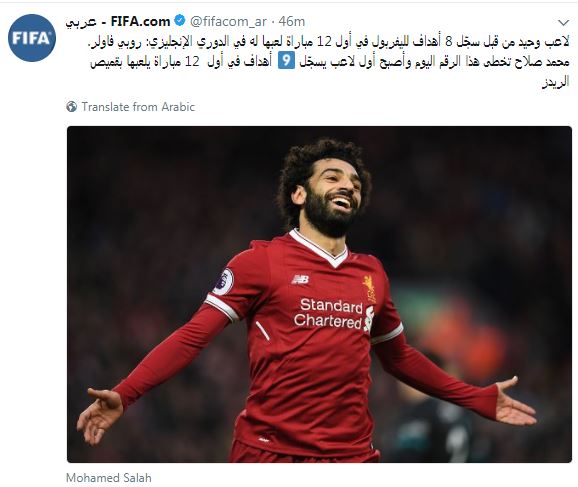Open the FIFA profile avatar
This screenshot has height=487, width=578.
pyautogui.click(x=32, y=38)
